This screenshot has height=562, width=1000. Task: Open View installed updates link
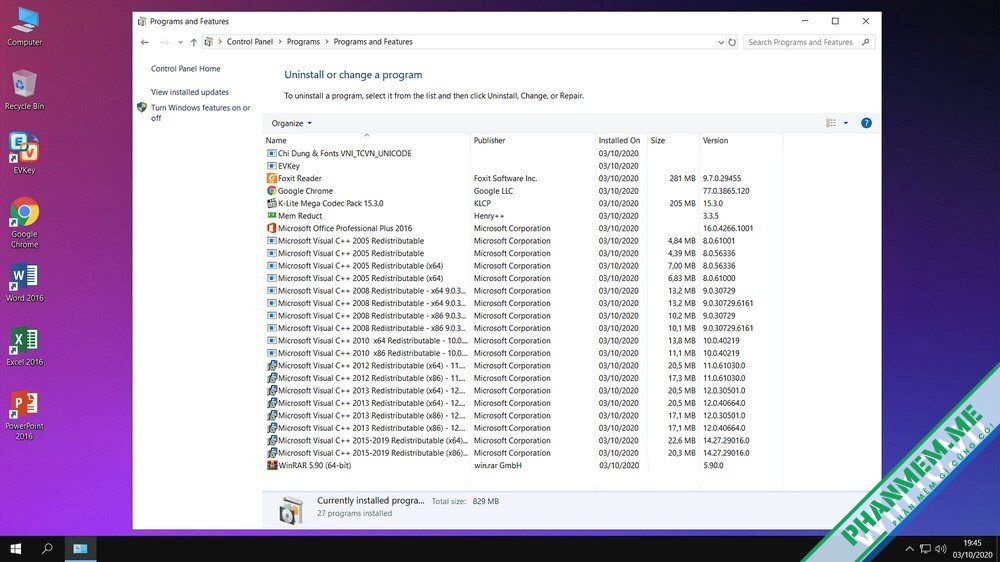pos(189,92)
